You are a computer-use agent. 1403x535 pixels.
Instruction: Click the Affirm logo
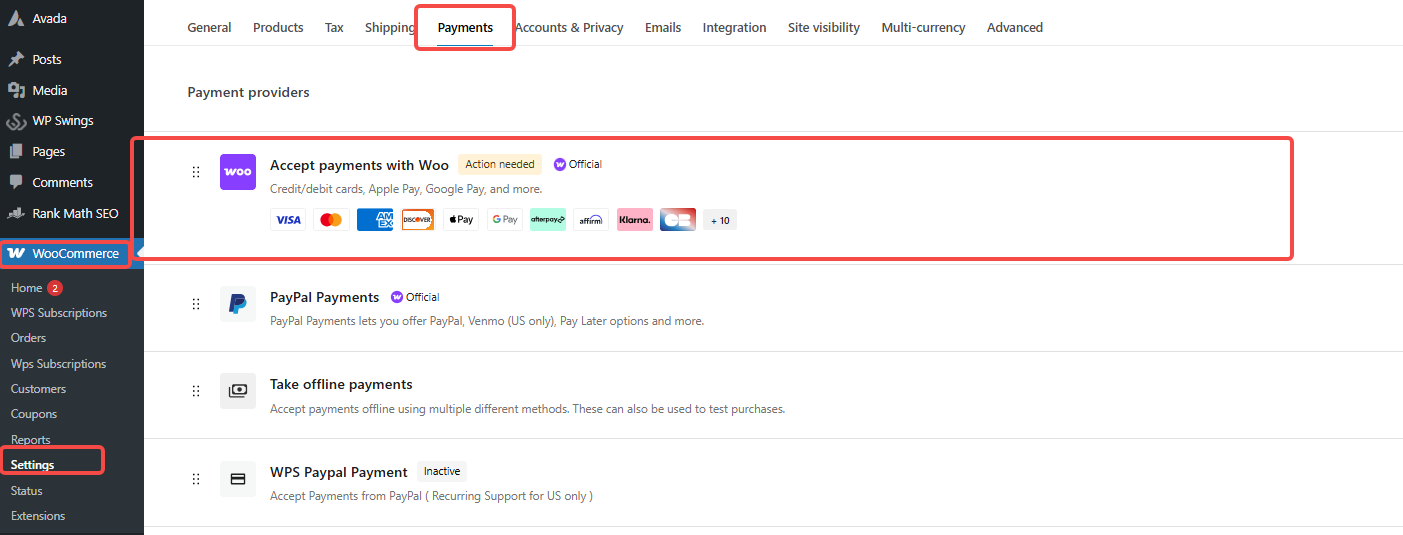pos(591,220)
